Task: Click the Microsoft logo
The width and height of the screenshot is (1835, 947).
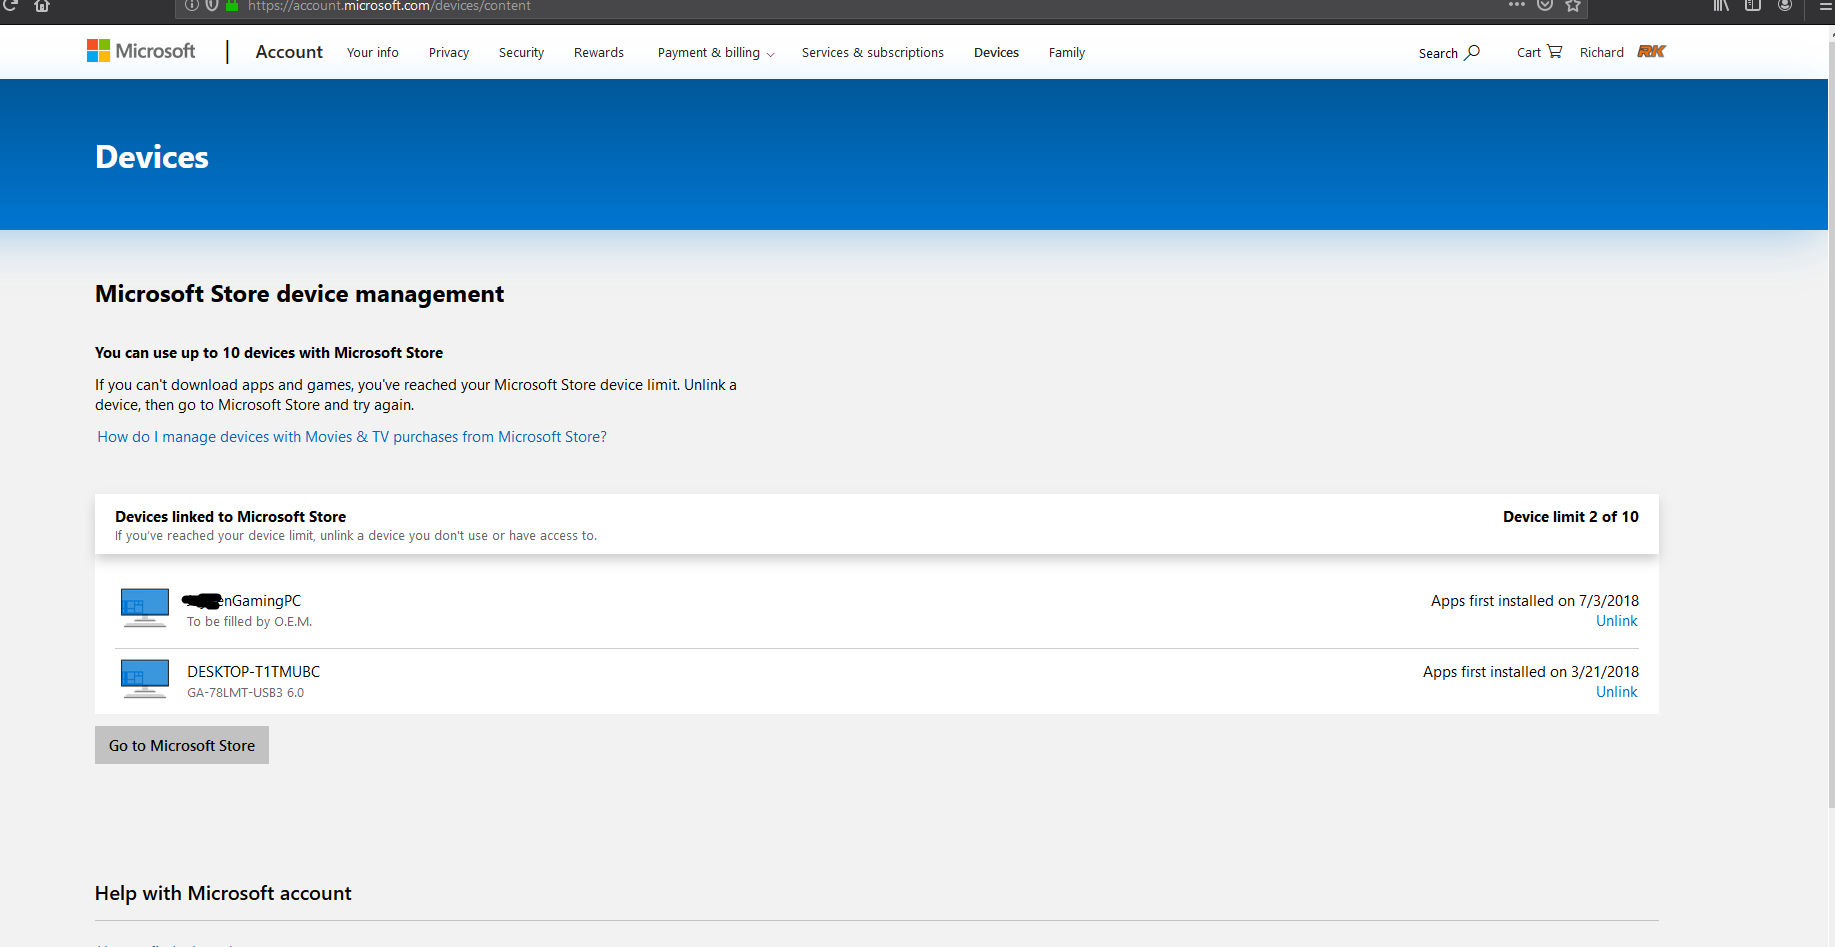Action: tap(141, 51)
